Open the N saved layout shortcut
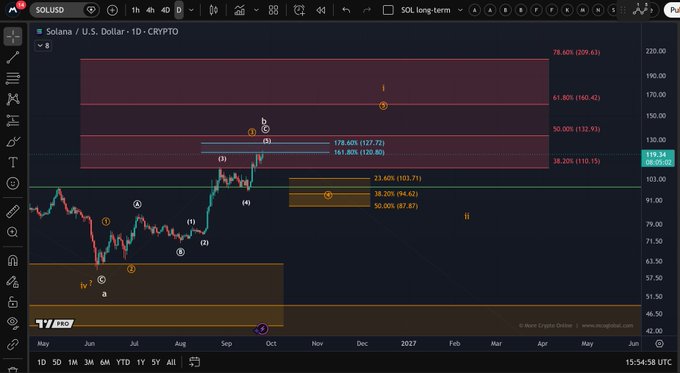 pyautogui.click(x=598, y=10)
